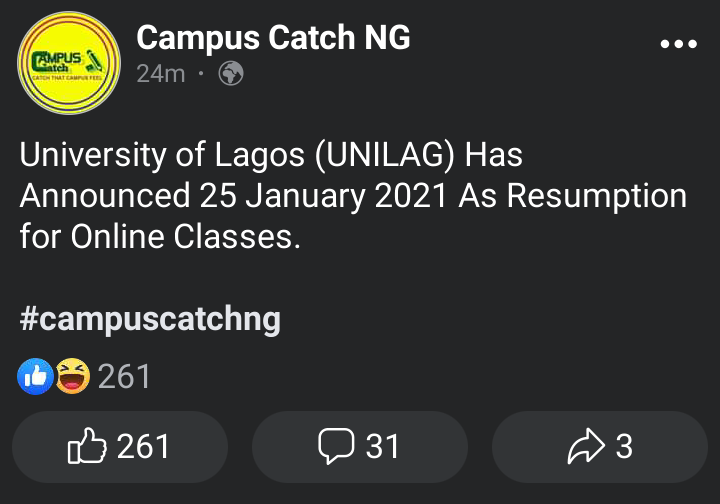The width and height of the screenshot is (720, 504).
Task: Click the 261 number in the like button
Action: coord(143,446)
